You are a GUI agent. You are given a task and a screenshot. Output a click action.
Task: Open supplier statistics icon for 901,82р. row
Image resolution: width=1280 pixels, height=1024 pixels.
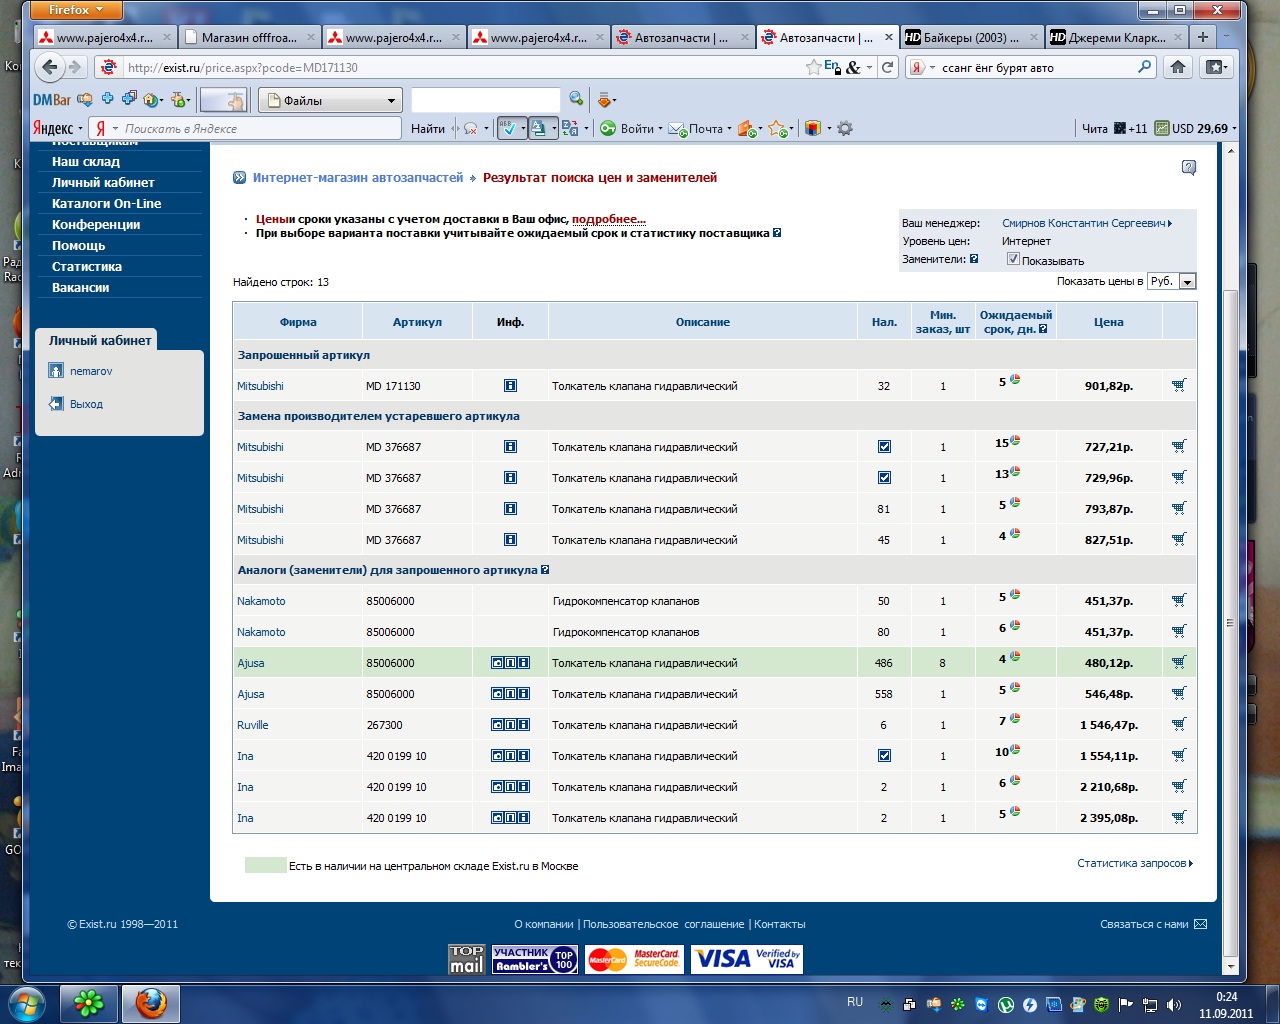point(1015,380)
